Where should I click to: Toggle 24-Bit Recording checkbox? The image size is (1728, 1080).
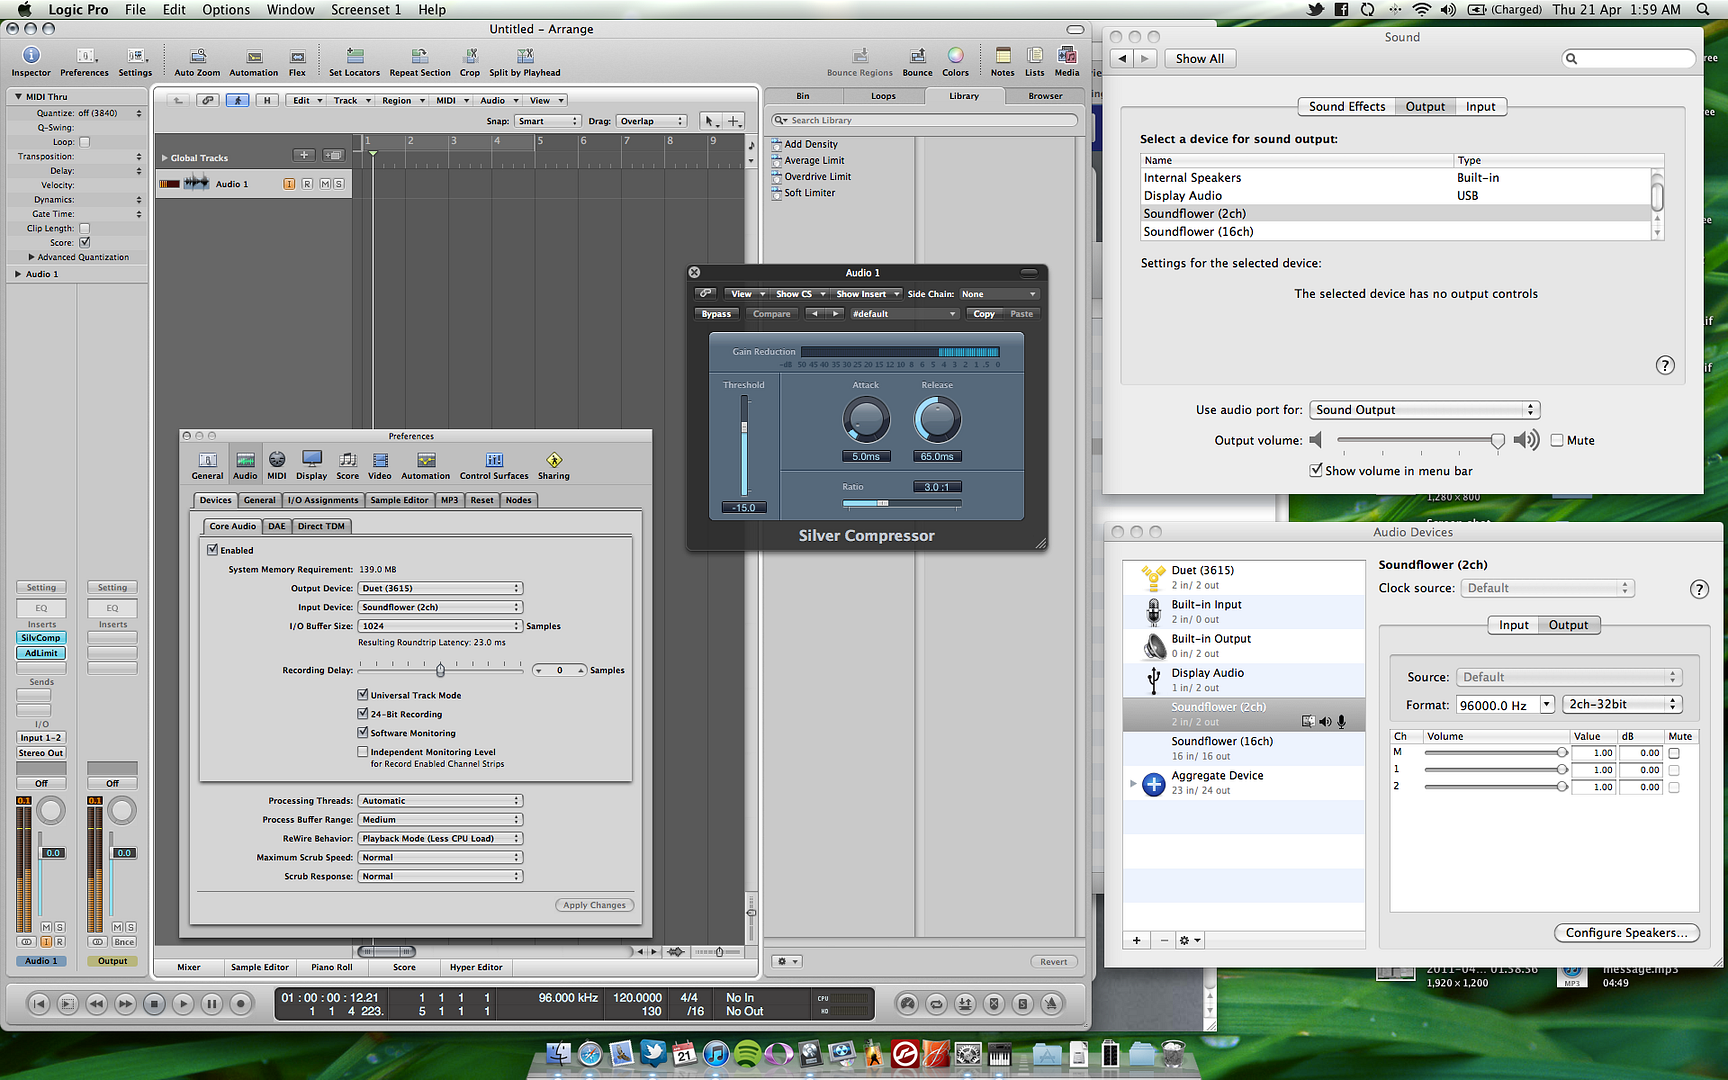tap(363, 714)
